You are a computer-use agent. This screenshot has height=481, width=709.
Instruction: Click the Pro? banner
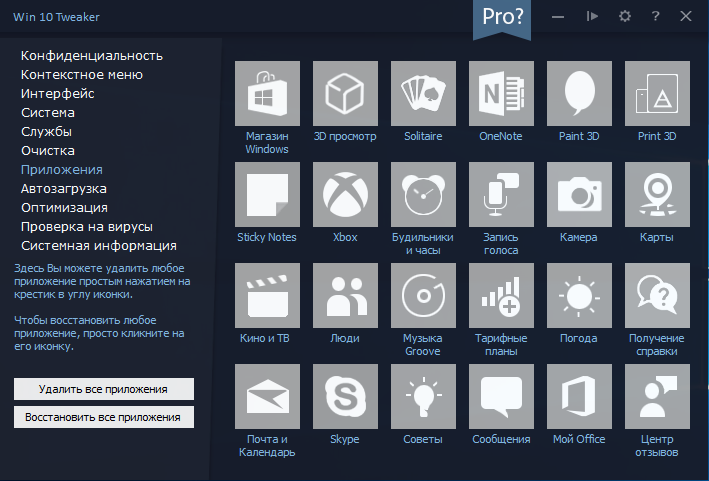pyautogui.click(x=502, y=18)
